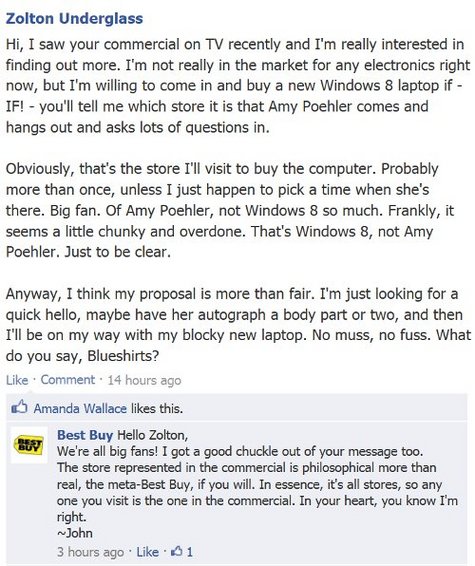The width and height of the screenshot is (475, 566).
Task: Select the paragraph starting 'Obviously, that's the store'
Action: click(230, 210)
